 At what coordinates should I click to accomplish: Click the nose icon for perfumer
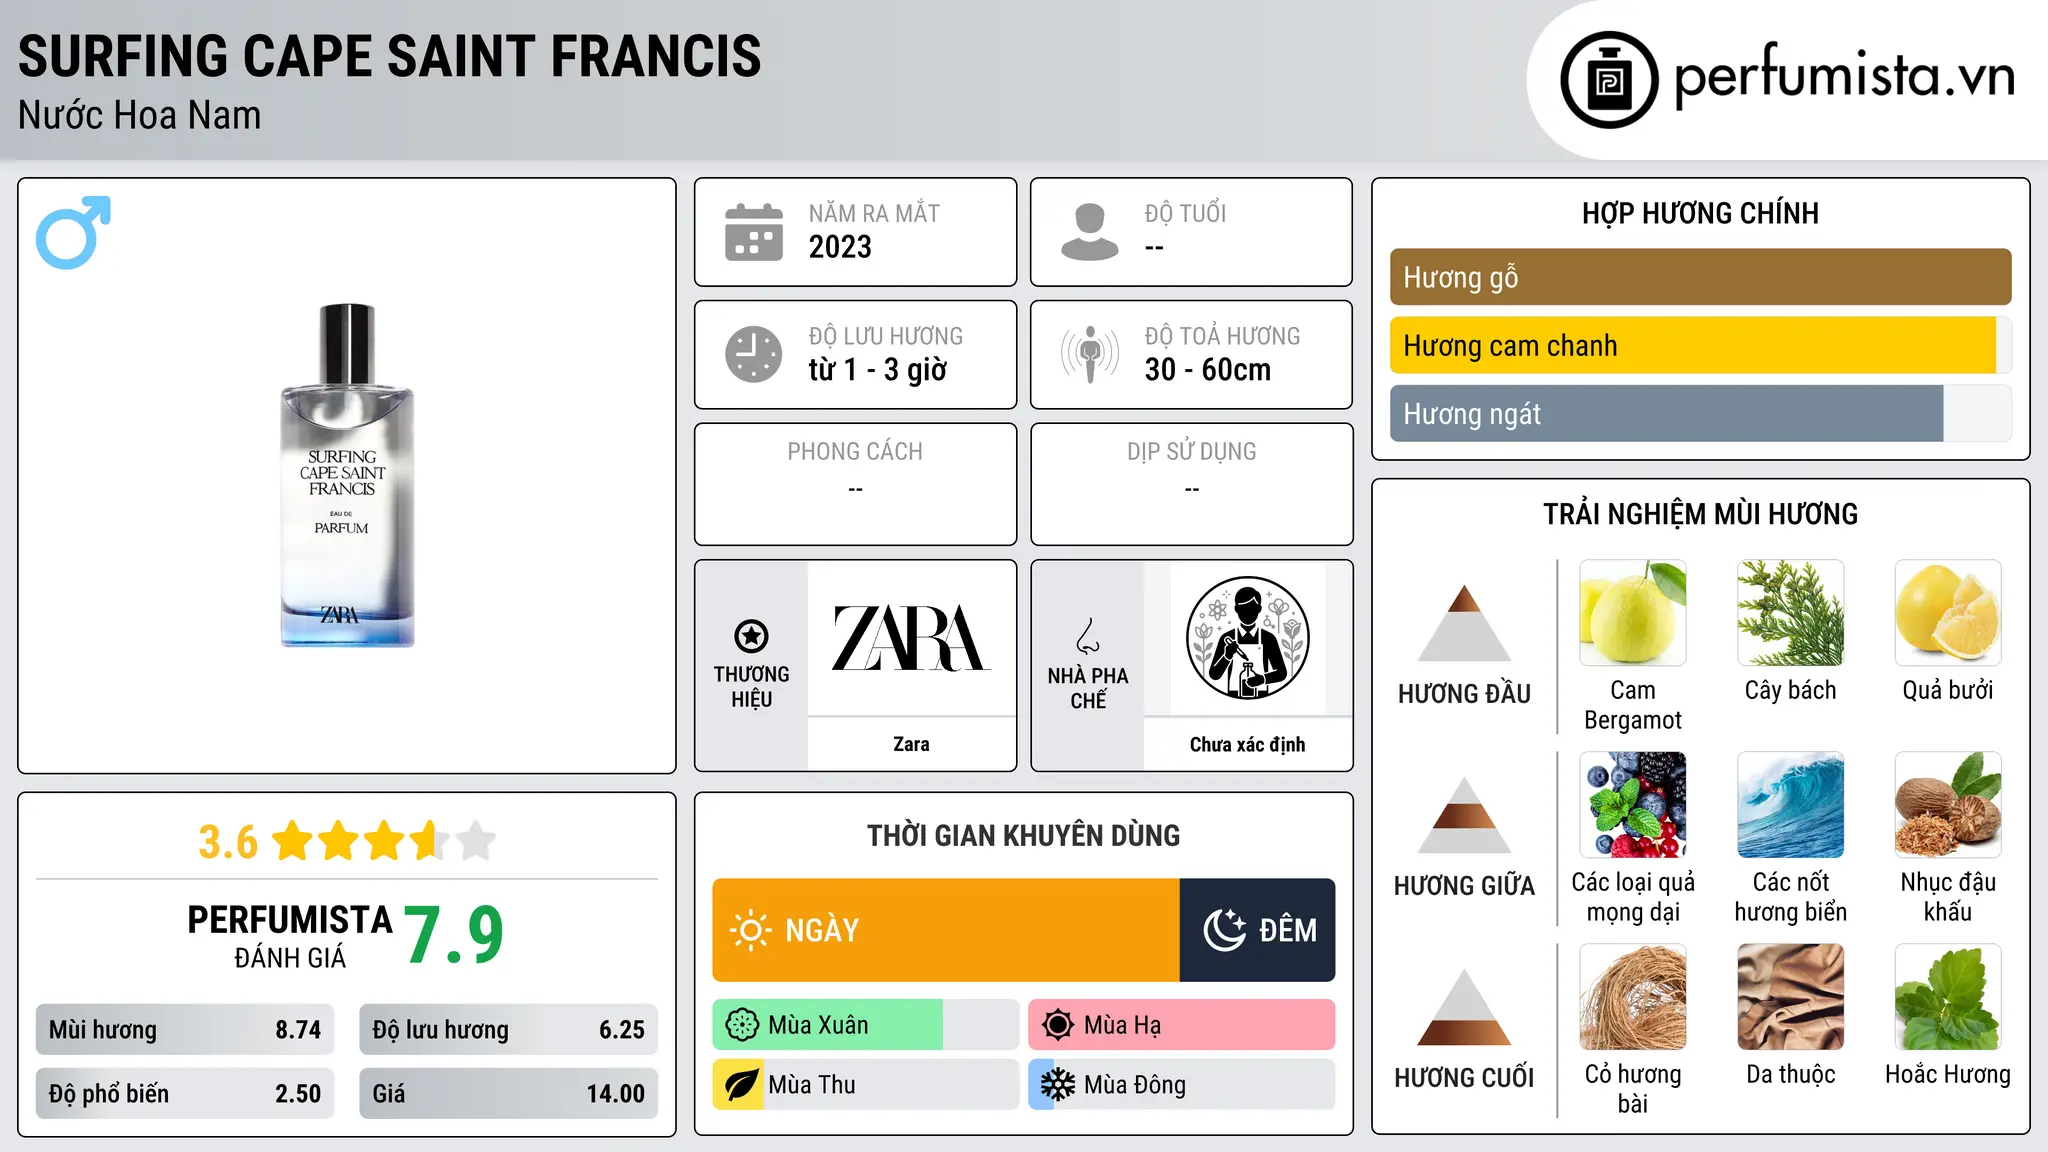coord(1088,636)
